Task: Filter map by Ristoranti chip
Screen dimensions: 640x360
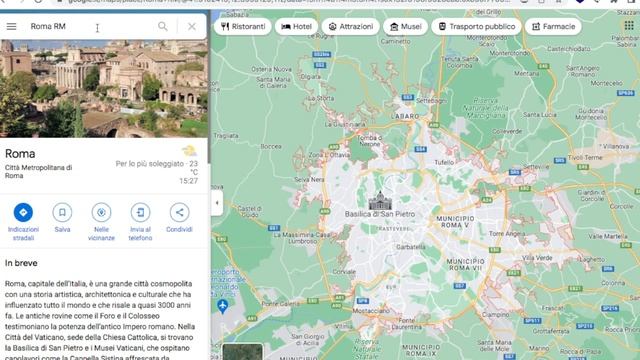Action: pyautogui.click(x=243, y=27)
